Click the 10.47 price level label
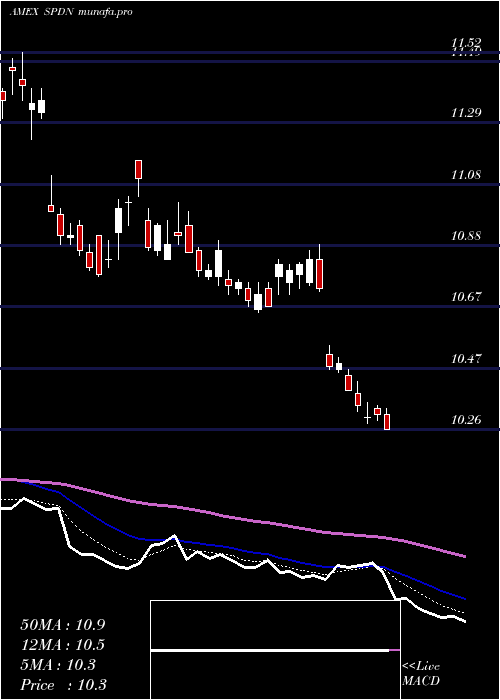Screen dimensions: 500x700 coord(466,358)
